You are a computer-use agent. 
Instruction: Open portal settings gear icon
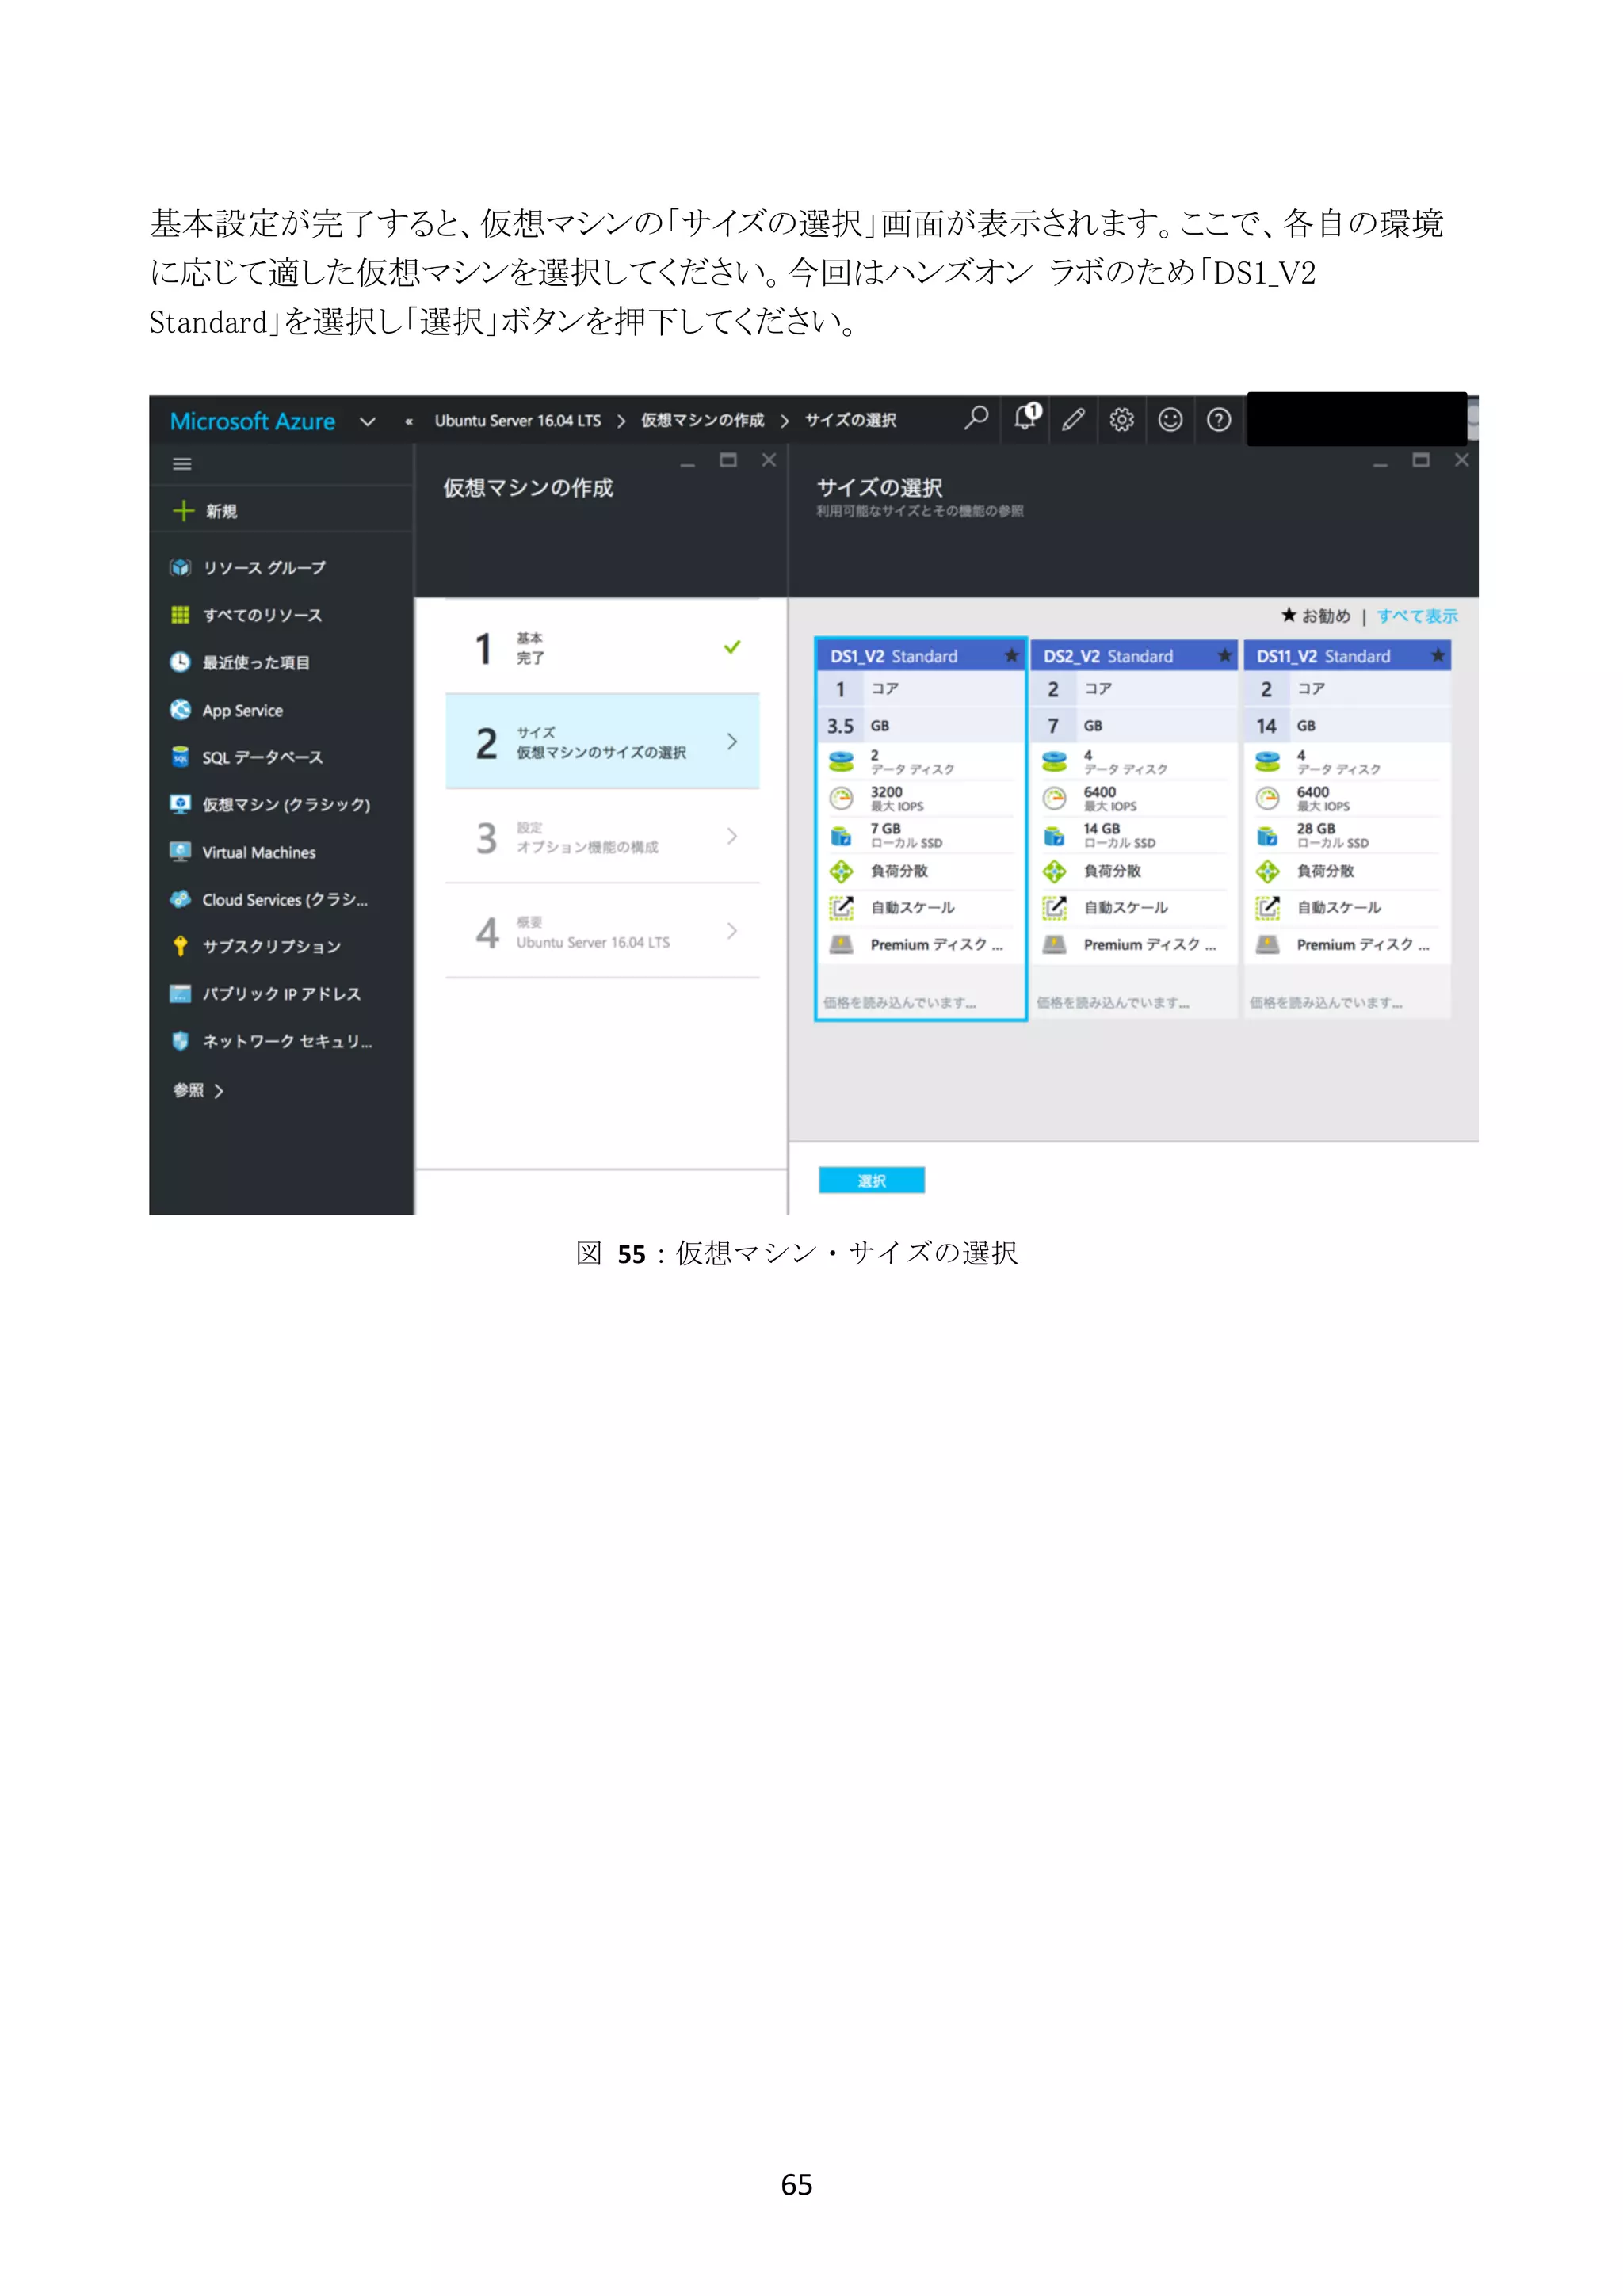[x=1121, y=420]
